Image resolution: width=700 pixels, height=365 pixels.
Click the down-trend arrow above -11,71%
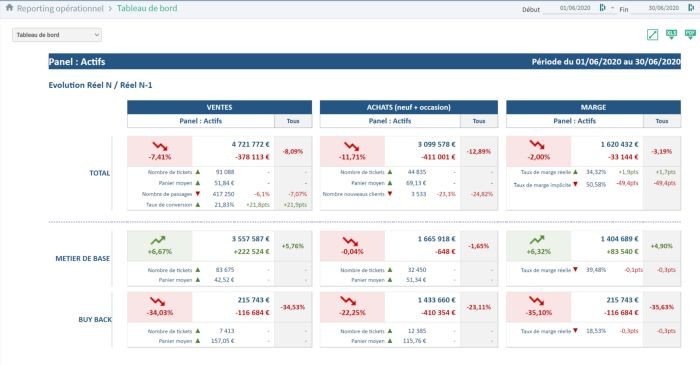352,146
